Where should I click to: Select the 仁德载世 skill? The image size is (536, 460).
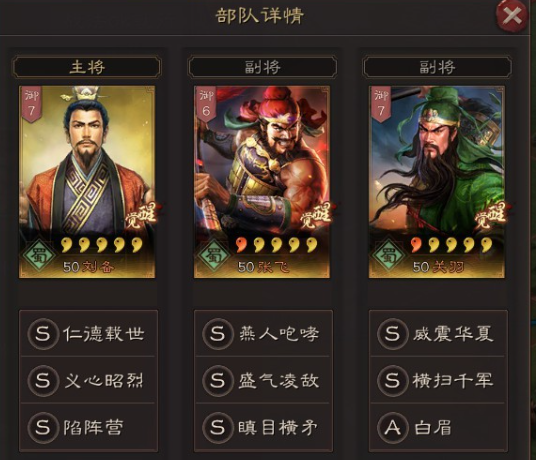pyautogui.click(x=88, y=334)
